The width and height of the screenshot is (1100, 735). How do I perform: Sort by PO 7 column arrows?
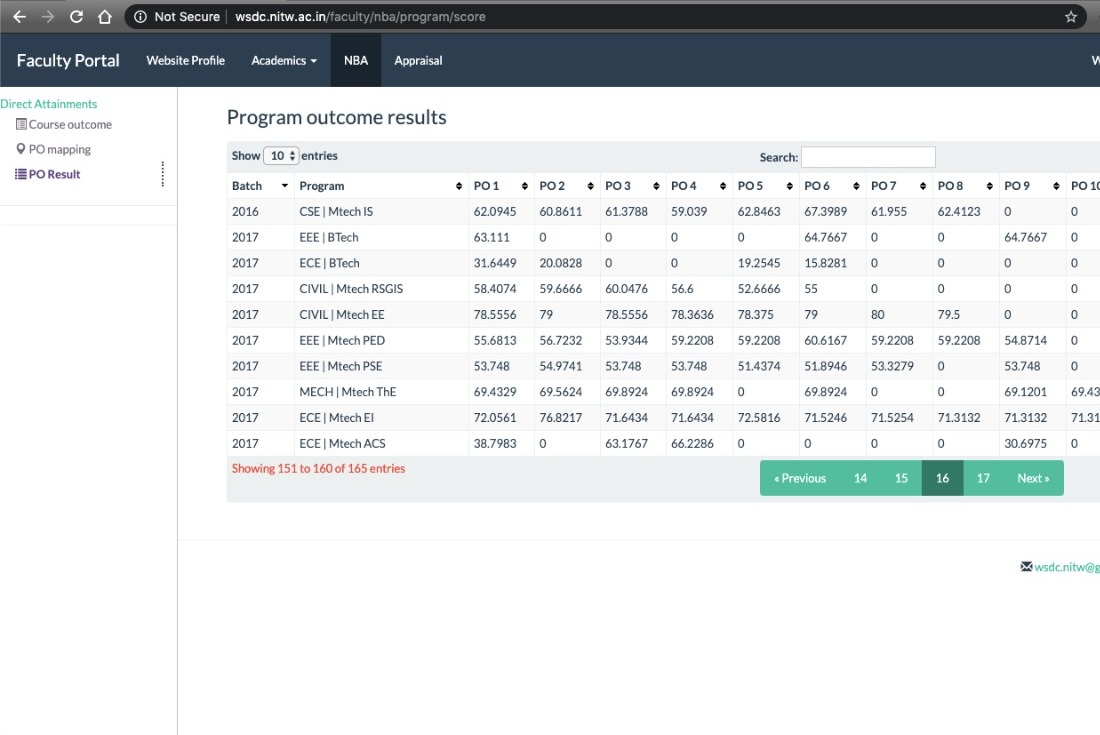(923, 186)
